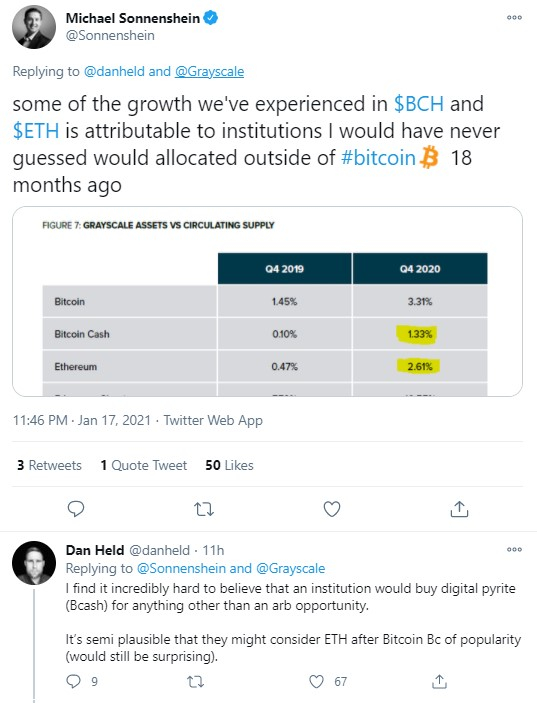Open the $ETH cashtag link
The width and height of the screenshot is (537, 703).
[x=36, y=130]
